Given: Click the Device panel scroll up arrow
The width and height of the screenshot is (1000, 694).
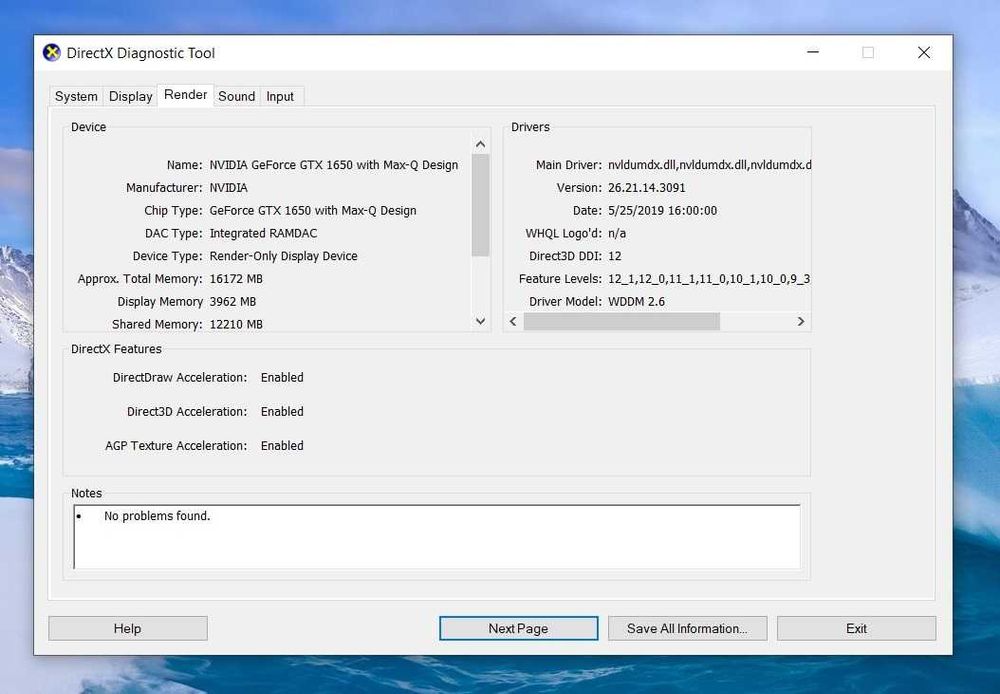Looking at the screenshot, I should (x=481, y=145).
